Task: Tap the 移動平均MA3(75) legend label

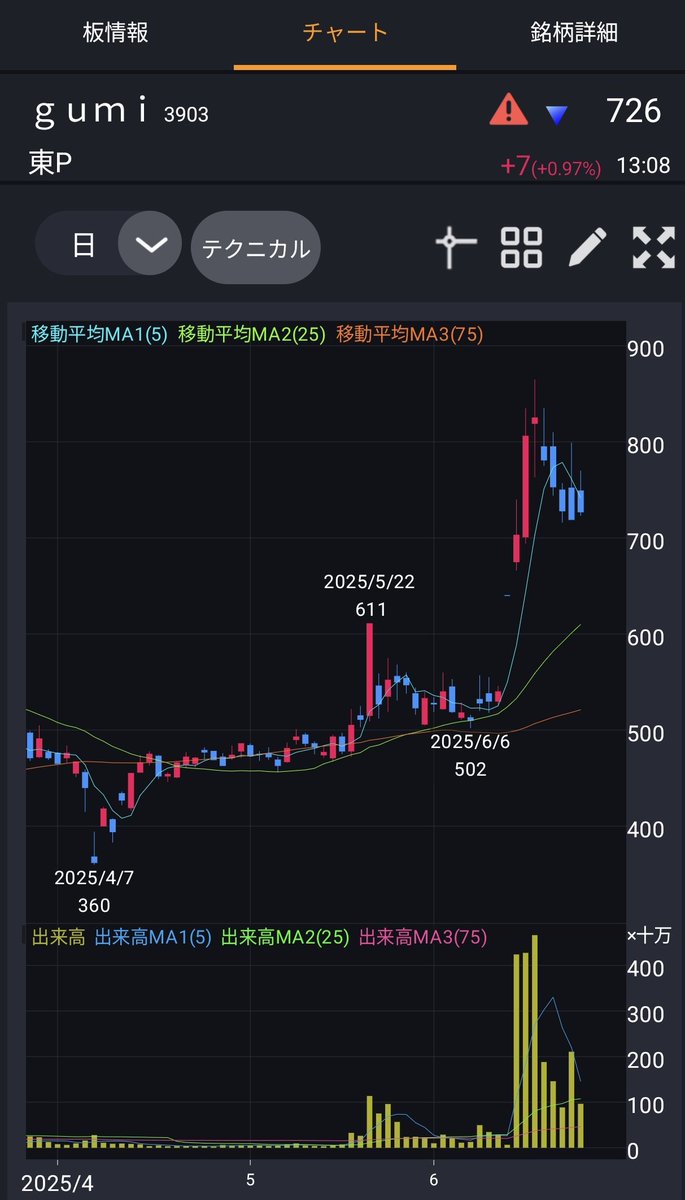Action: 410,335
